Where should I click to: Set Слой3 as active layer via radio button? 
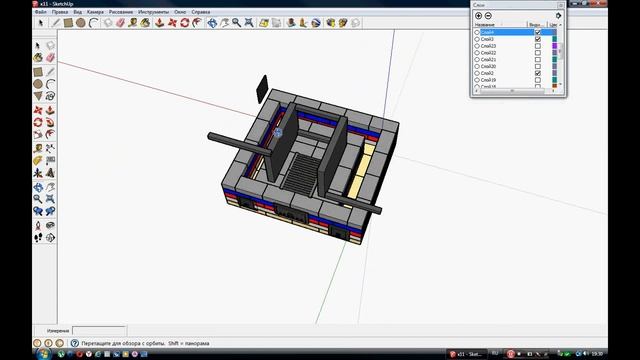coord(477,39)
